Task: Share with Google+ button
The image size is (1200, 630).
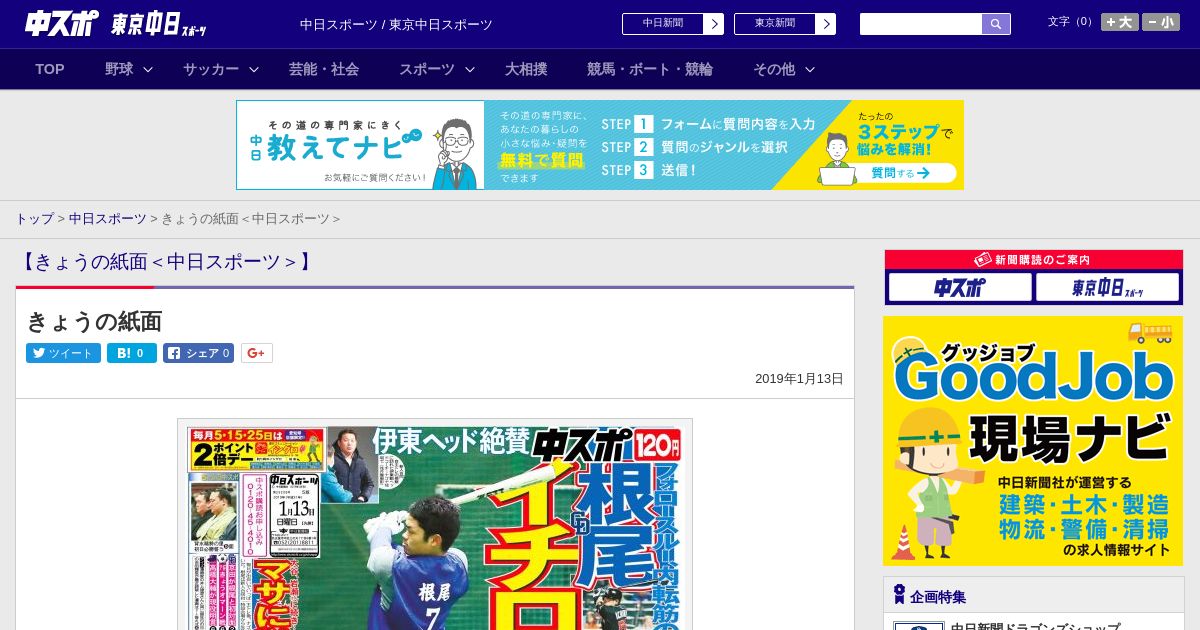Action: 257,353
